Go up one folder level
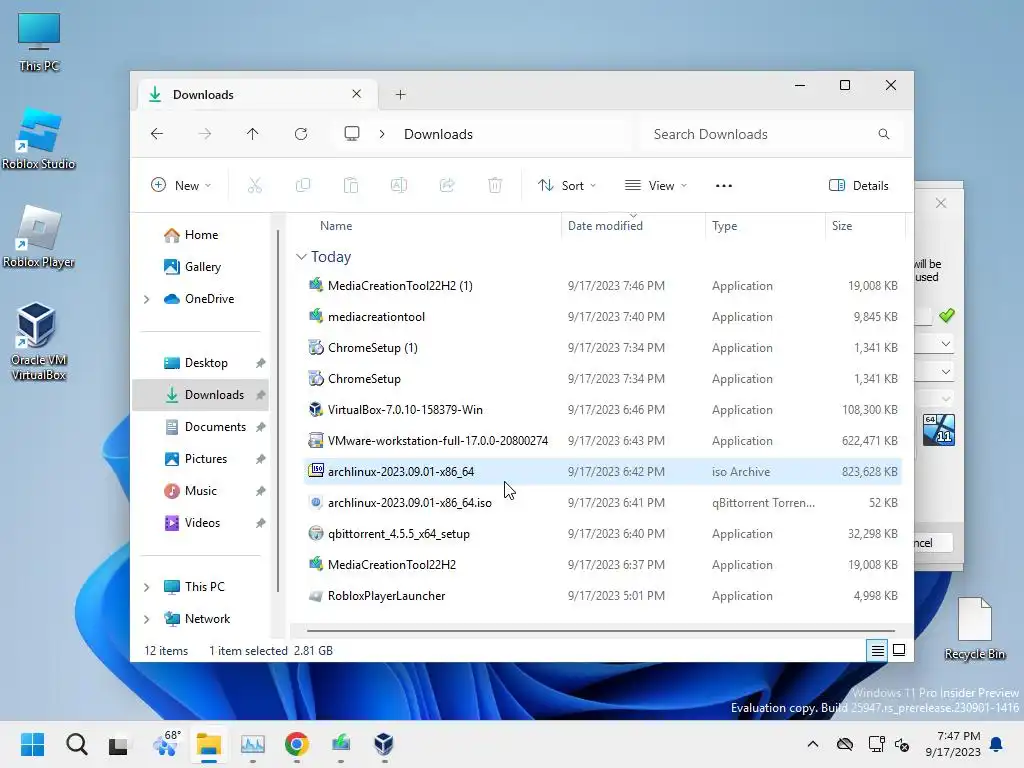Image resolution: width=1024 pixels, height=768 pixels. tap(253, 134)
